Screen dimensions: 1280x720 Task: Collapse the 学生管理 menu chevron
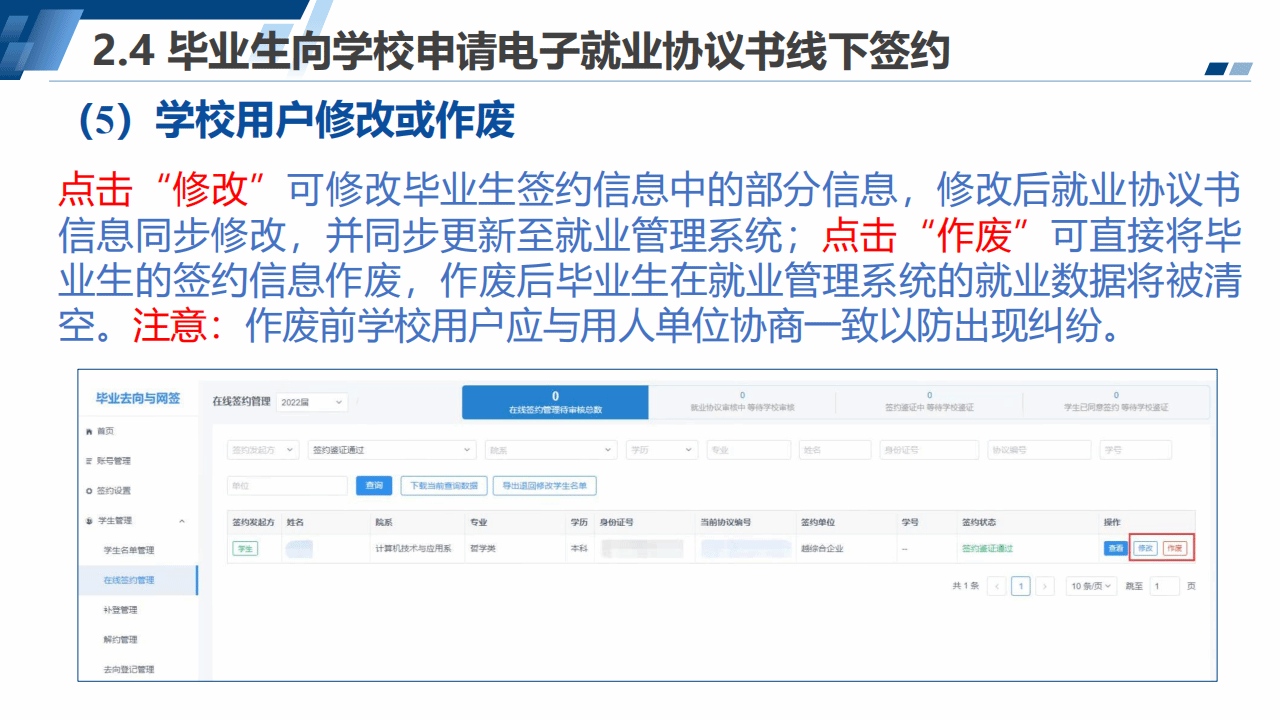(181, 521)
